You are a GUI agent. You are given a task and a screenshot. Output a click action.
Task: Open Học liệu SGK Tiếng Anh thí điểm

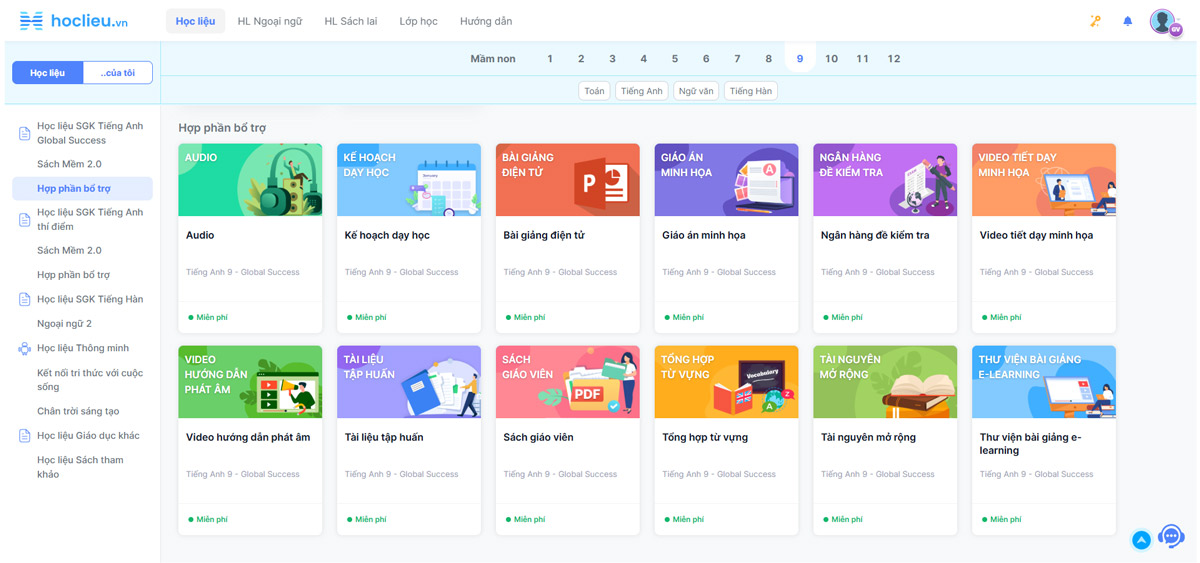pos(90,219)
